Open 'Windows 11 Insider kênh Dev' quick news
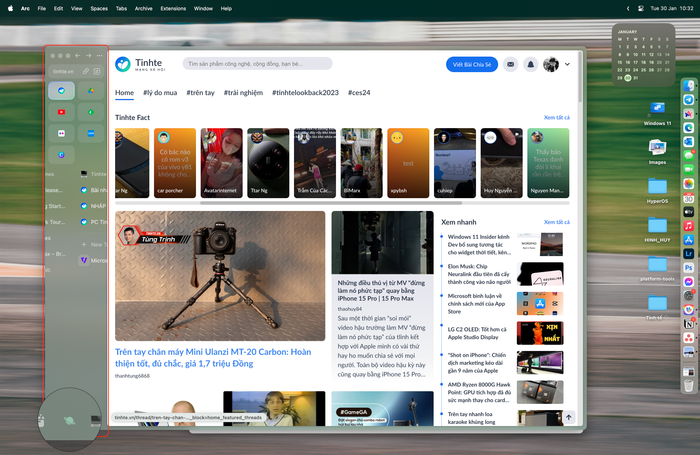 (x=479, y=245)
